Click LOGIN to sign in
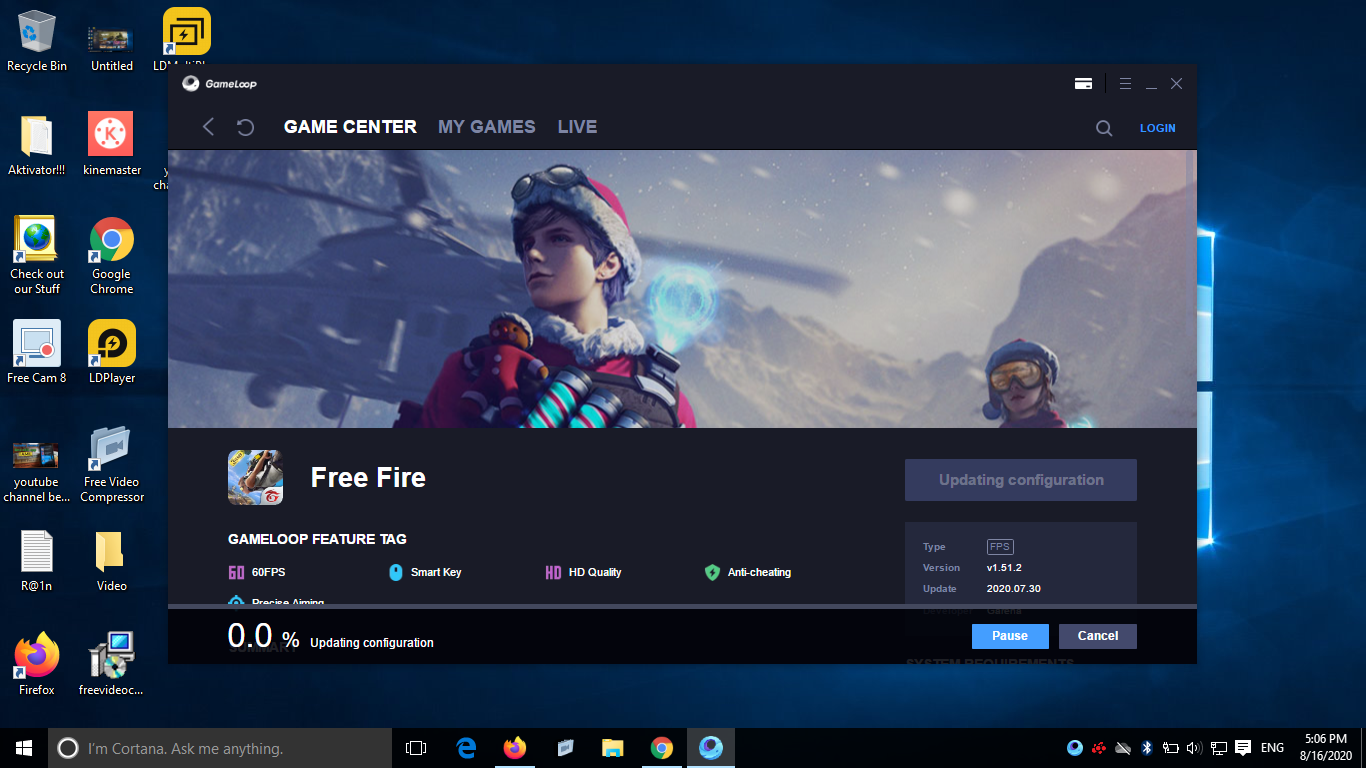 click(x=1157, y=128)
